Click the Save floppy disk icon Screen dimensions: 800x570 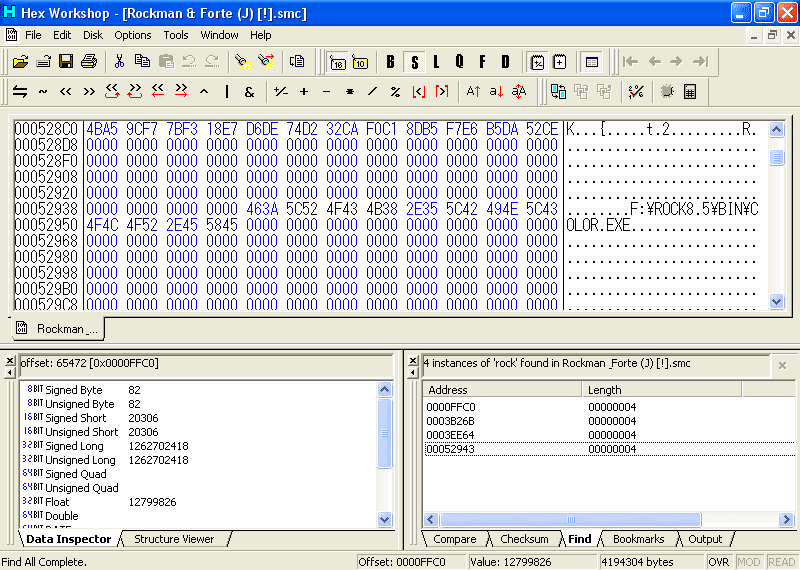click(x=66, y=62)
